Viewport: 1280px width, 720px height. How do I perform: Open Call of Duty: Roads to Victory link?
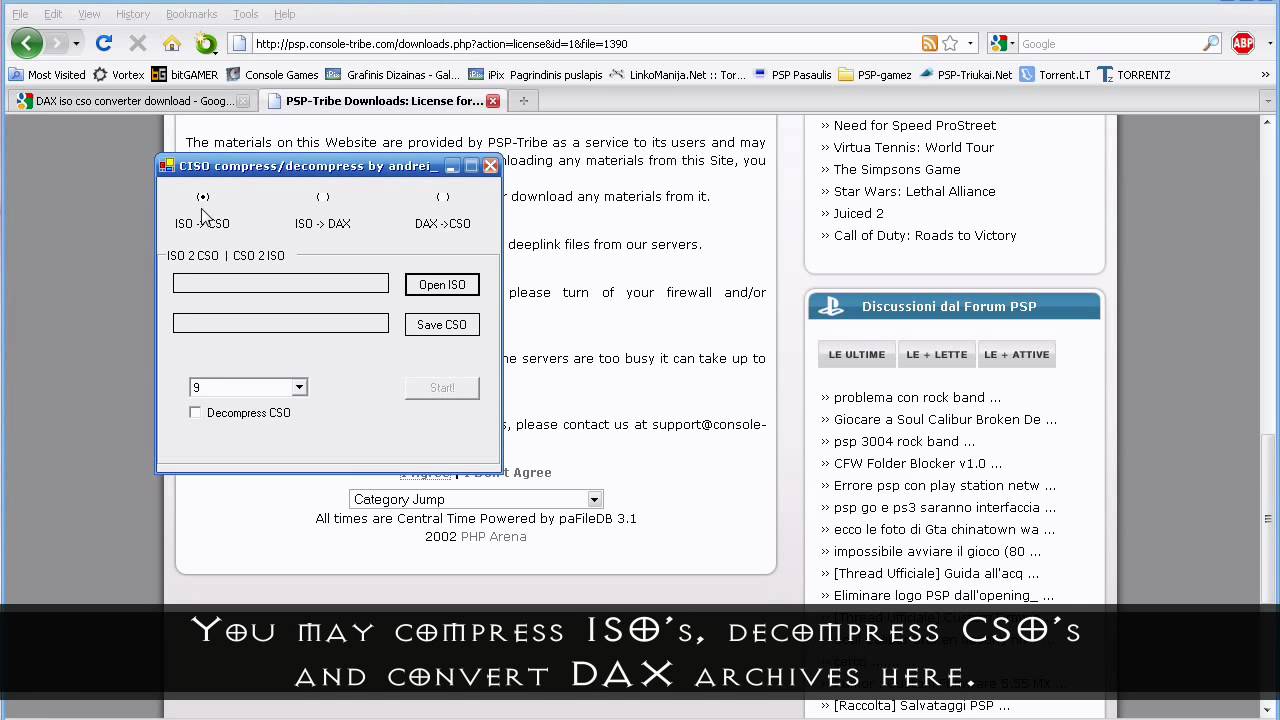925,235
